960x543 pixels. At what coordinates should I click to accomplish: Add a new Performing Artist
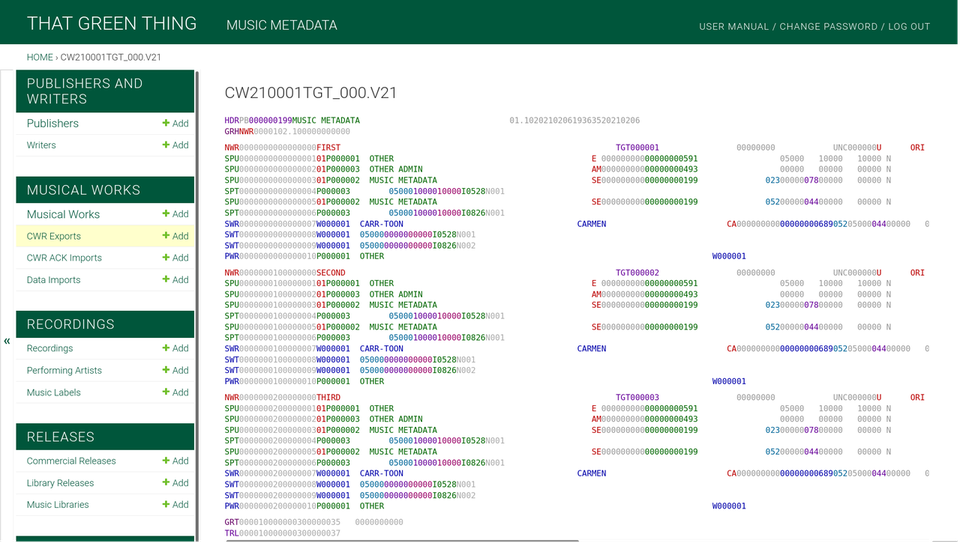pyautogui.click(x=175, y=371)
